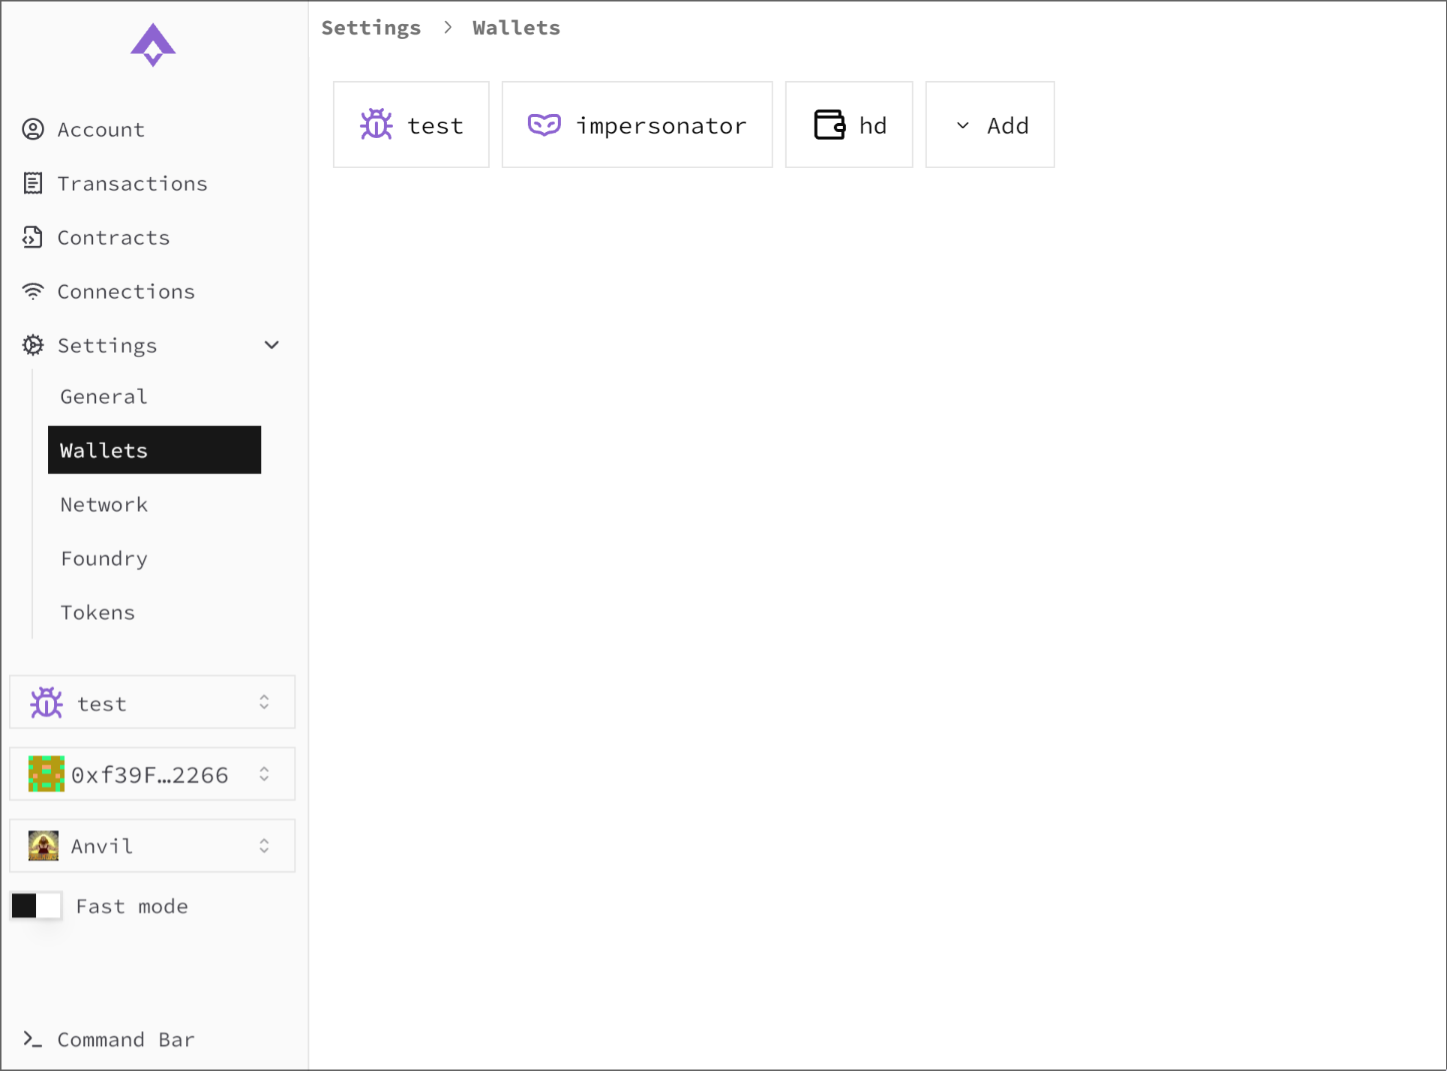
Task: Click the purple app logo at the top
Action: coord(152,44)
